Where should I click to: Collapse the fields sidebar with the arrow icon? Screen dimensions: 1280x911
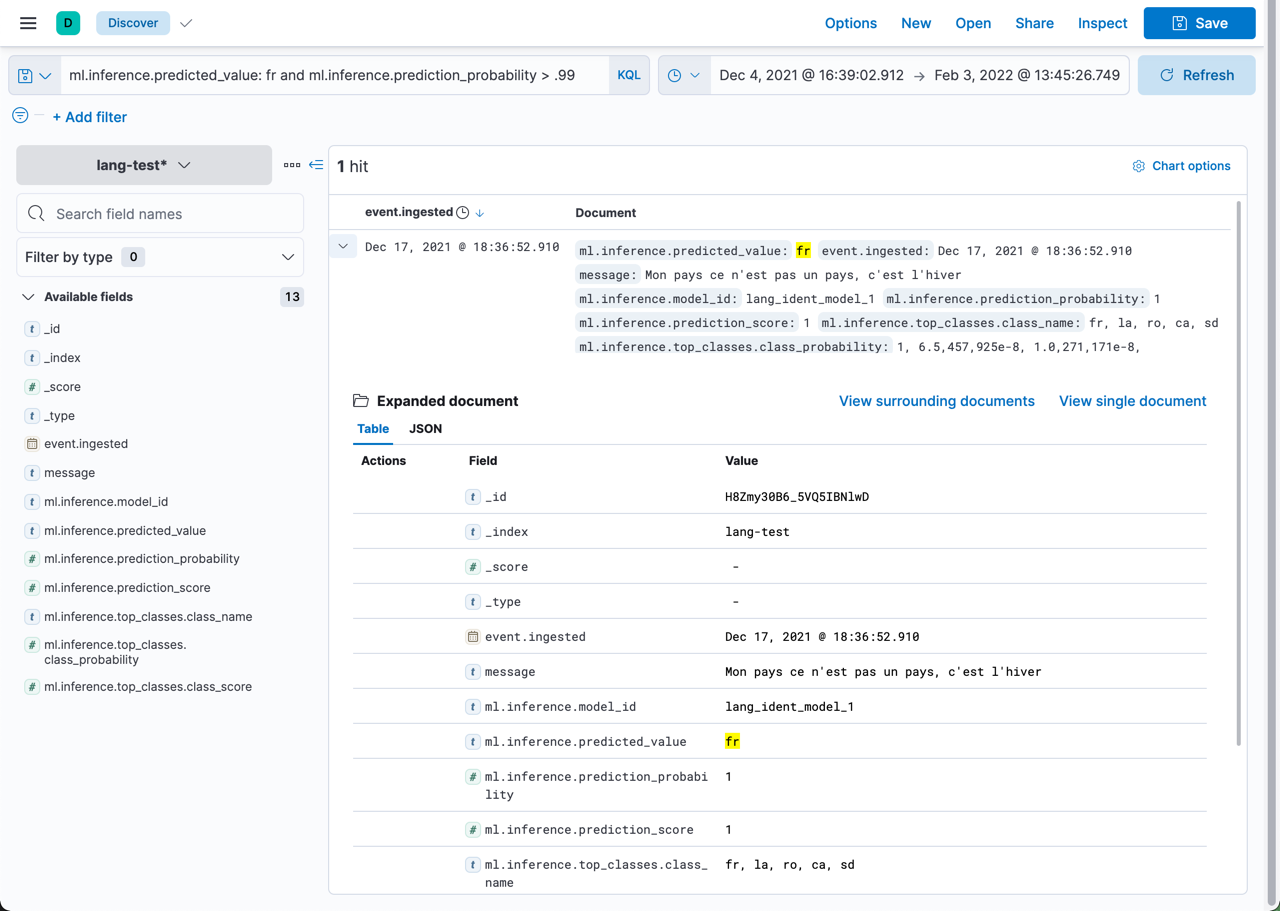[x=316, y=165]
